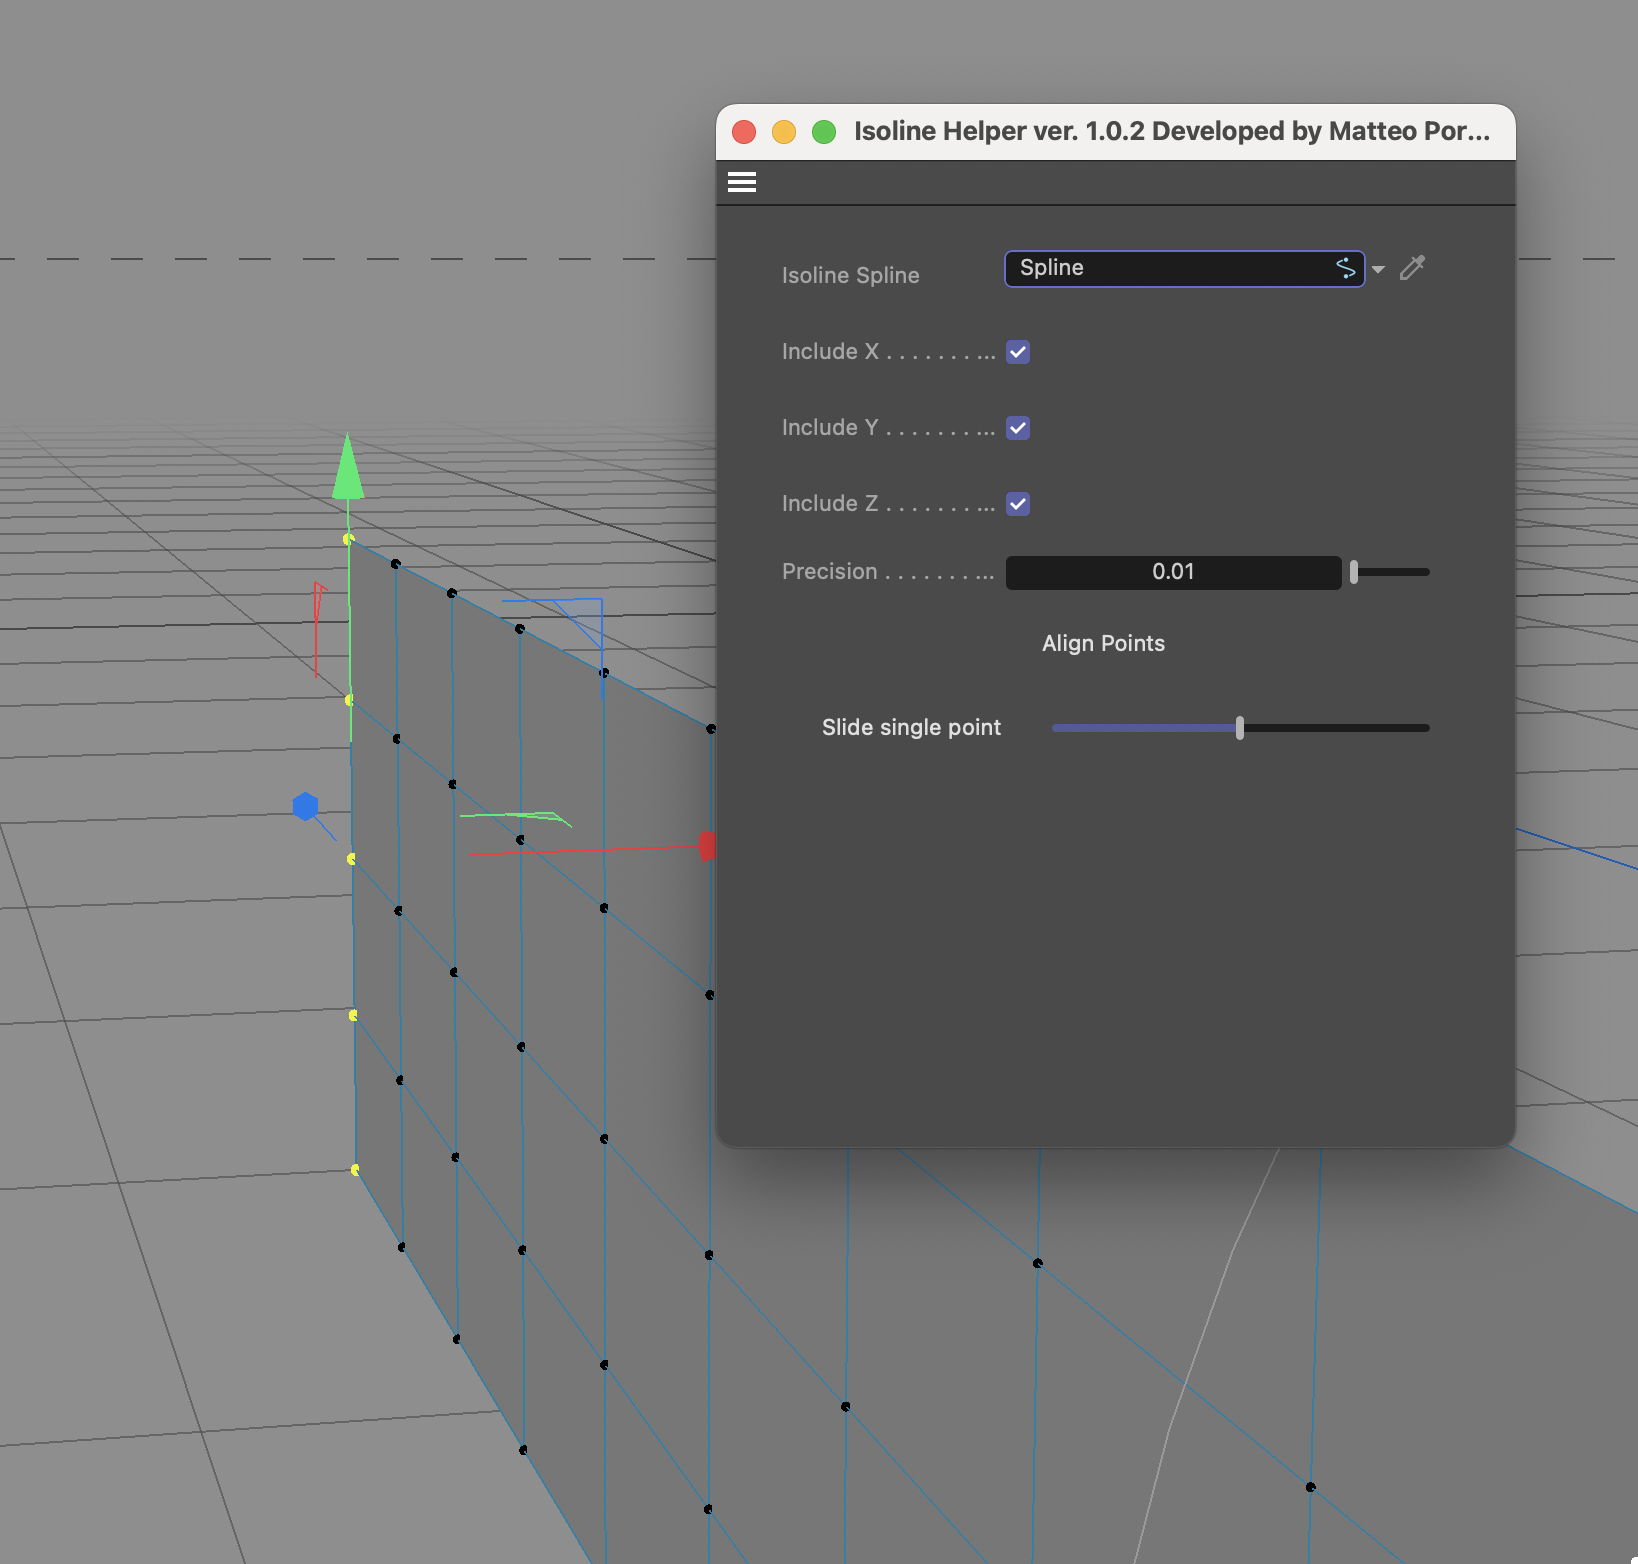Click the red plane handle near Y axis
Image resolution: width=1638 pixels, height=1564 pixels.
[x=319, y=625]
